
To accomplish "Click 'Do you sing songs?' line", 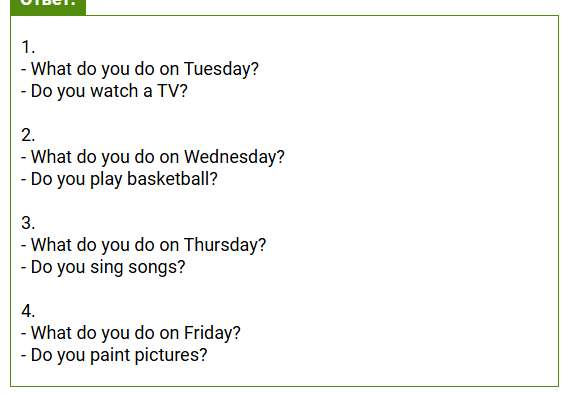I will pyautogui.click(x=103, y=268).
